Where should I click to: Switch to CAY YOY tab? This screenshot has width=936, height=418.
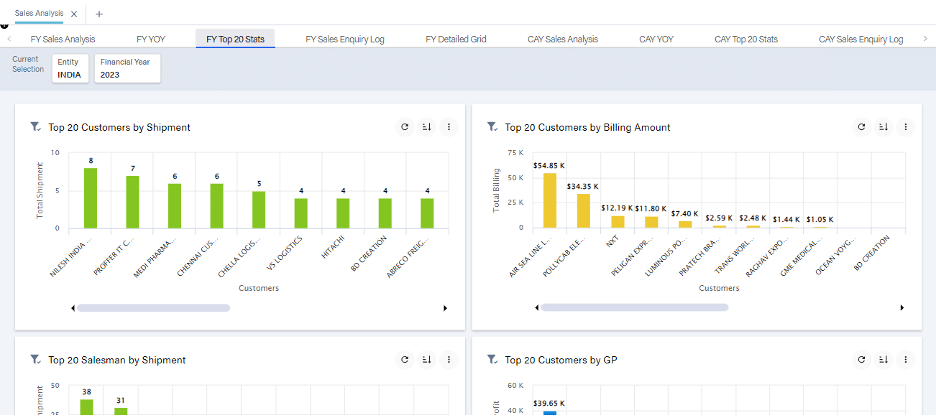(x=656, y=39)
